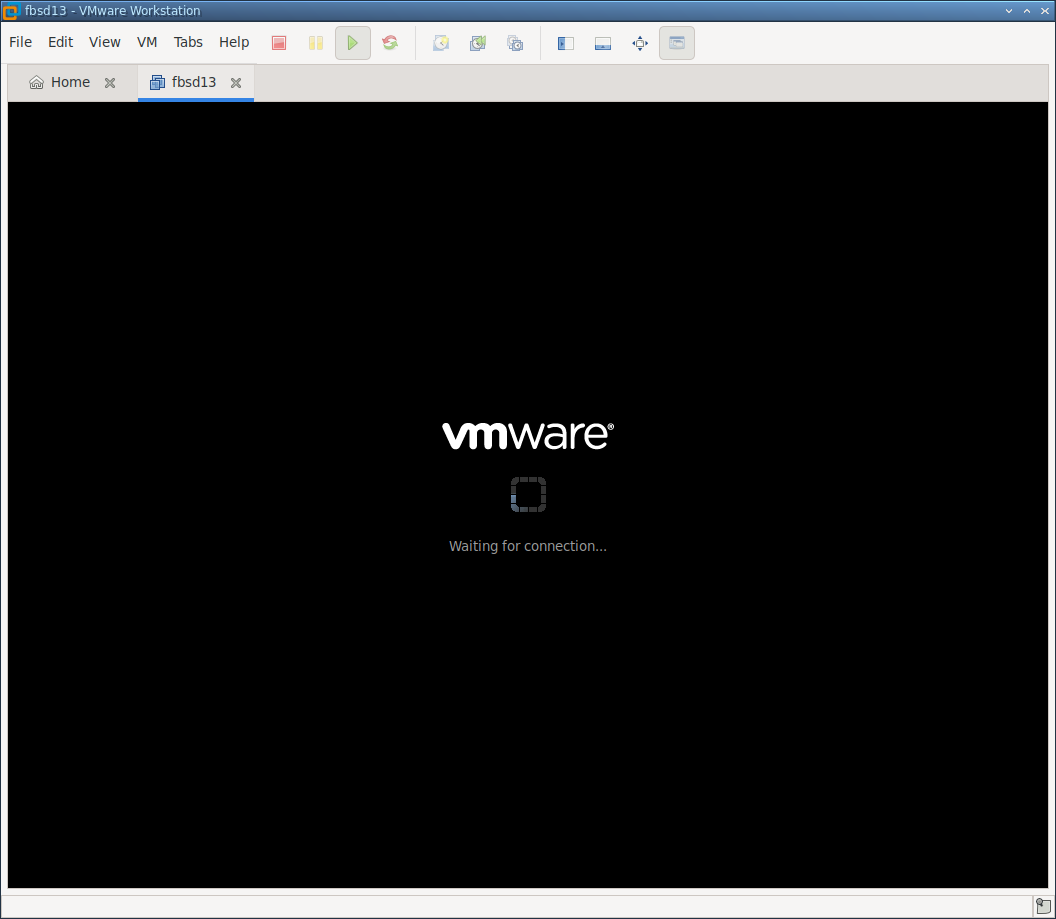Close the VMware Workstation window

pos(1045,11)
